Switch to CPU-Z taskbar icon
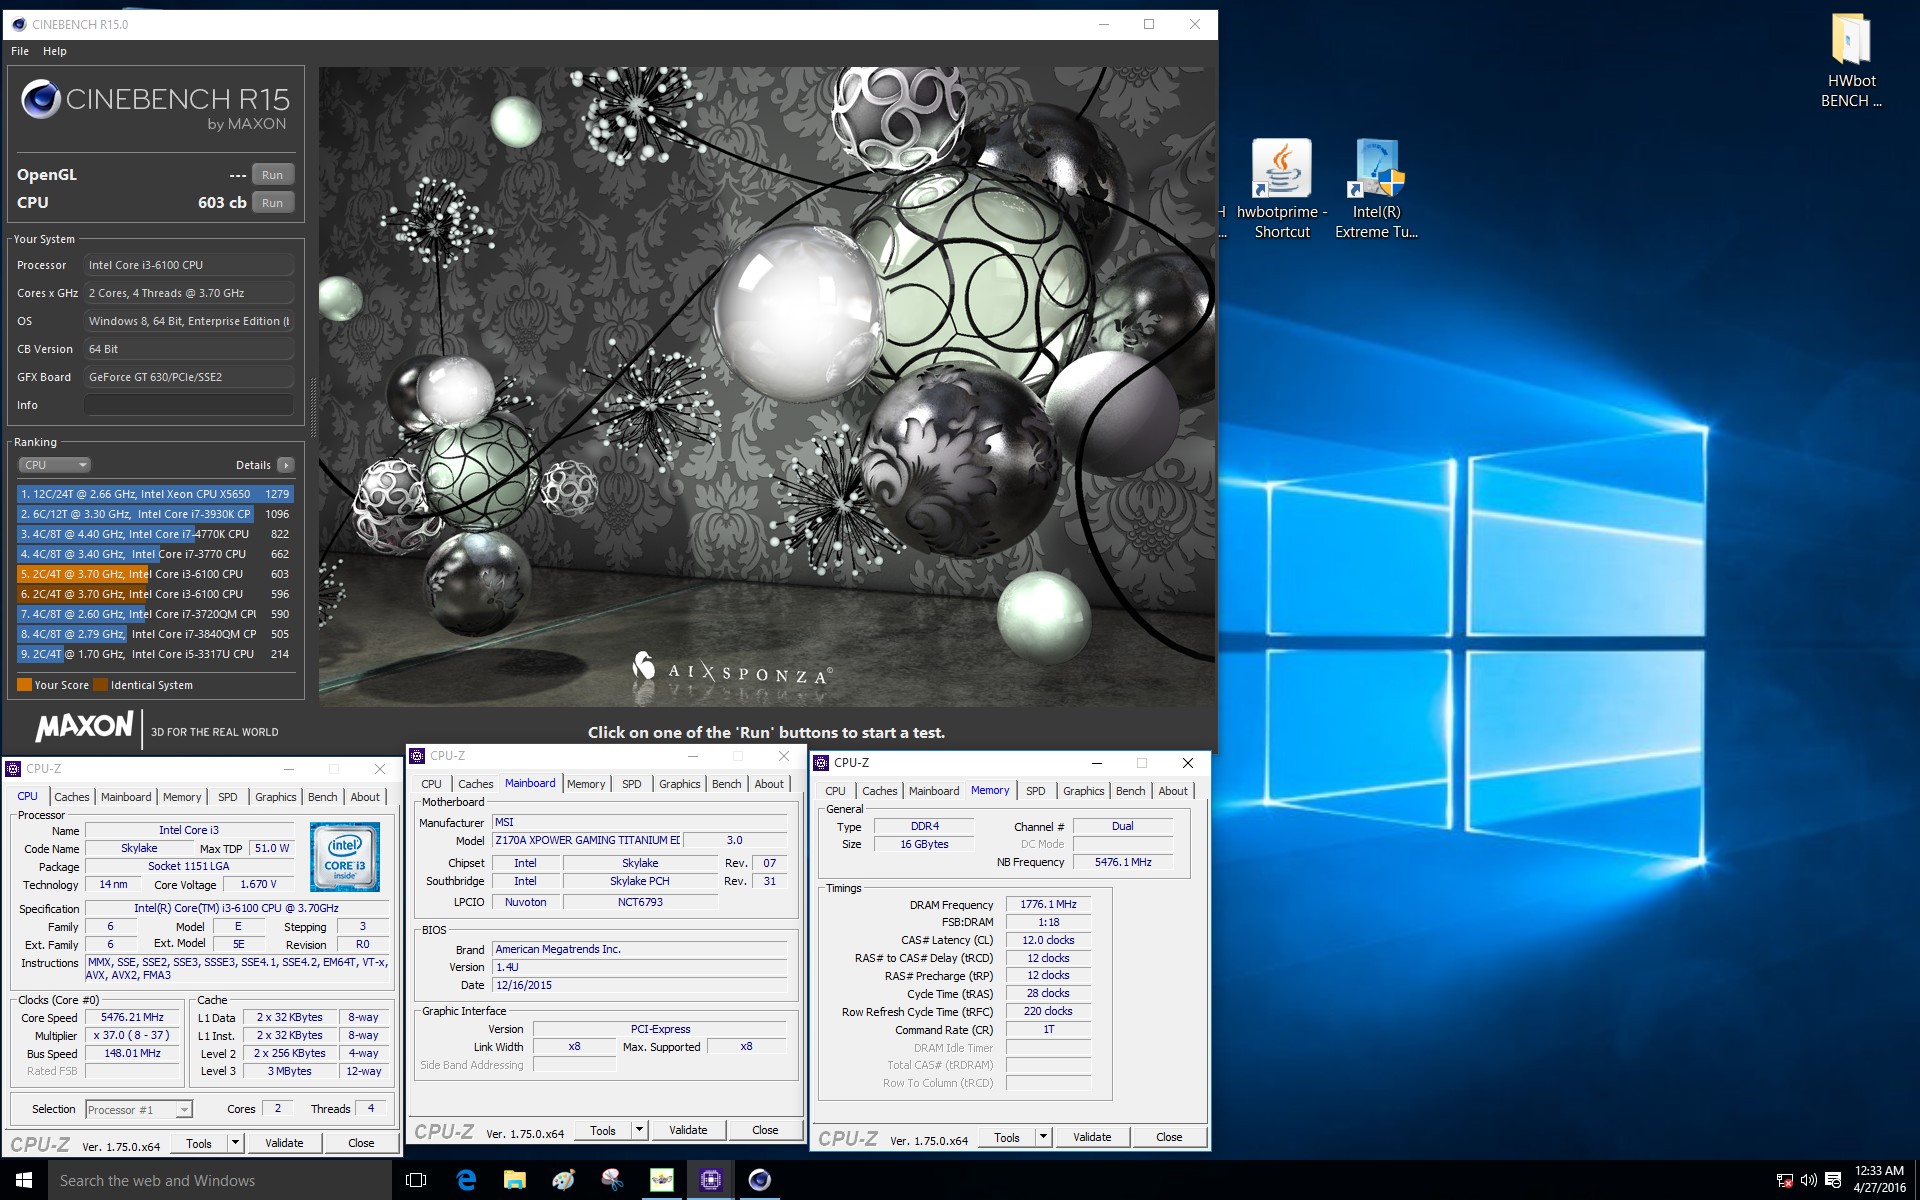Viewport: 1920px width, 1200px height. pos(710,1180)
